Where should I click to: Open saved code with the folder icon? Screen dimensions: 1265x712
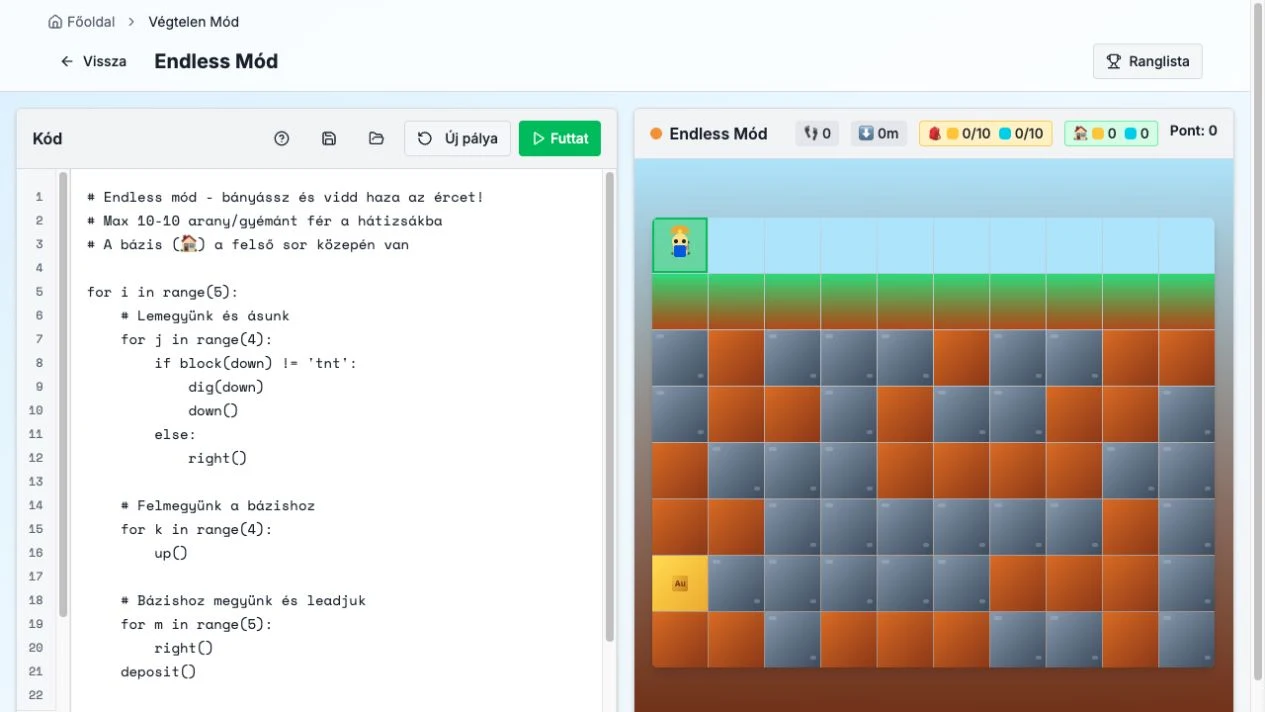tap(376, 139)
